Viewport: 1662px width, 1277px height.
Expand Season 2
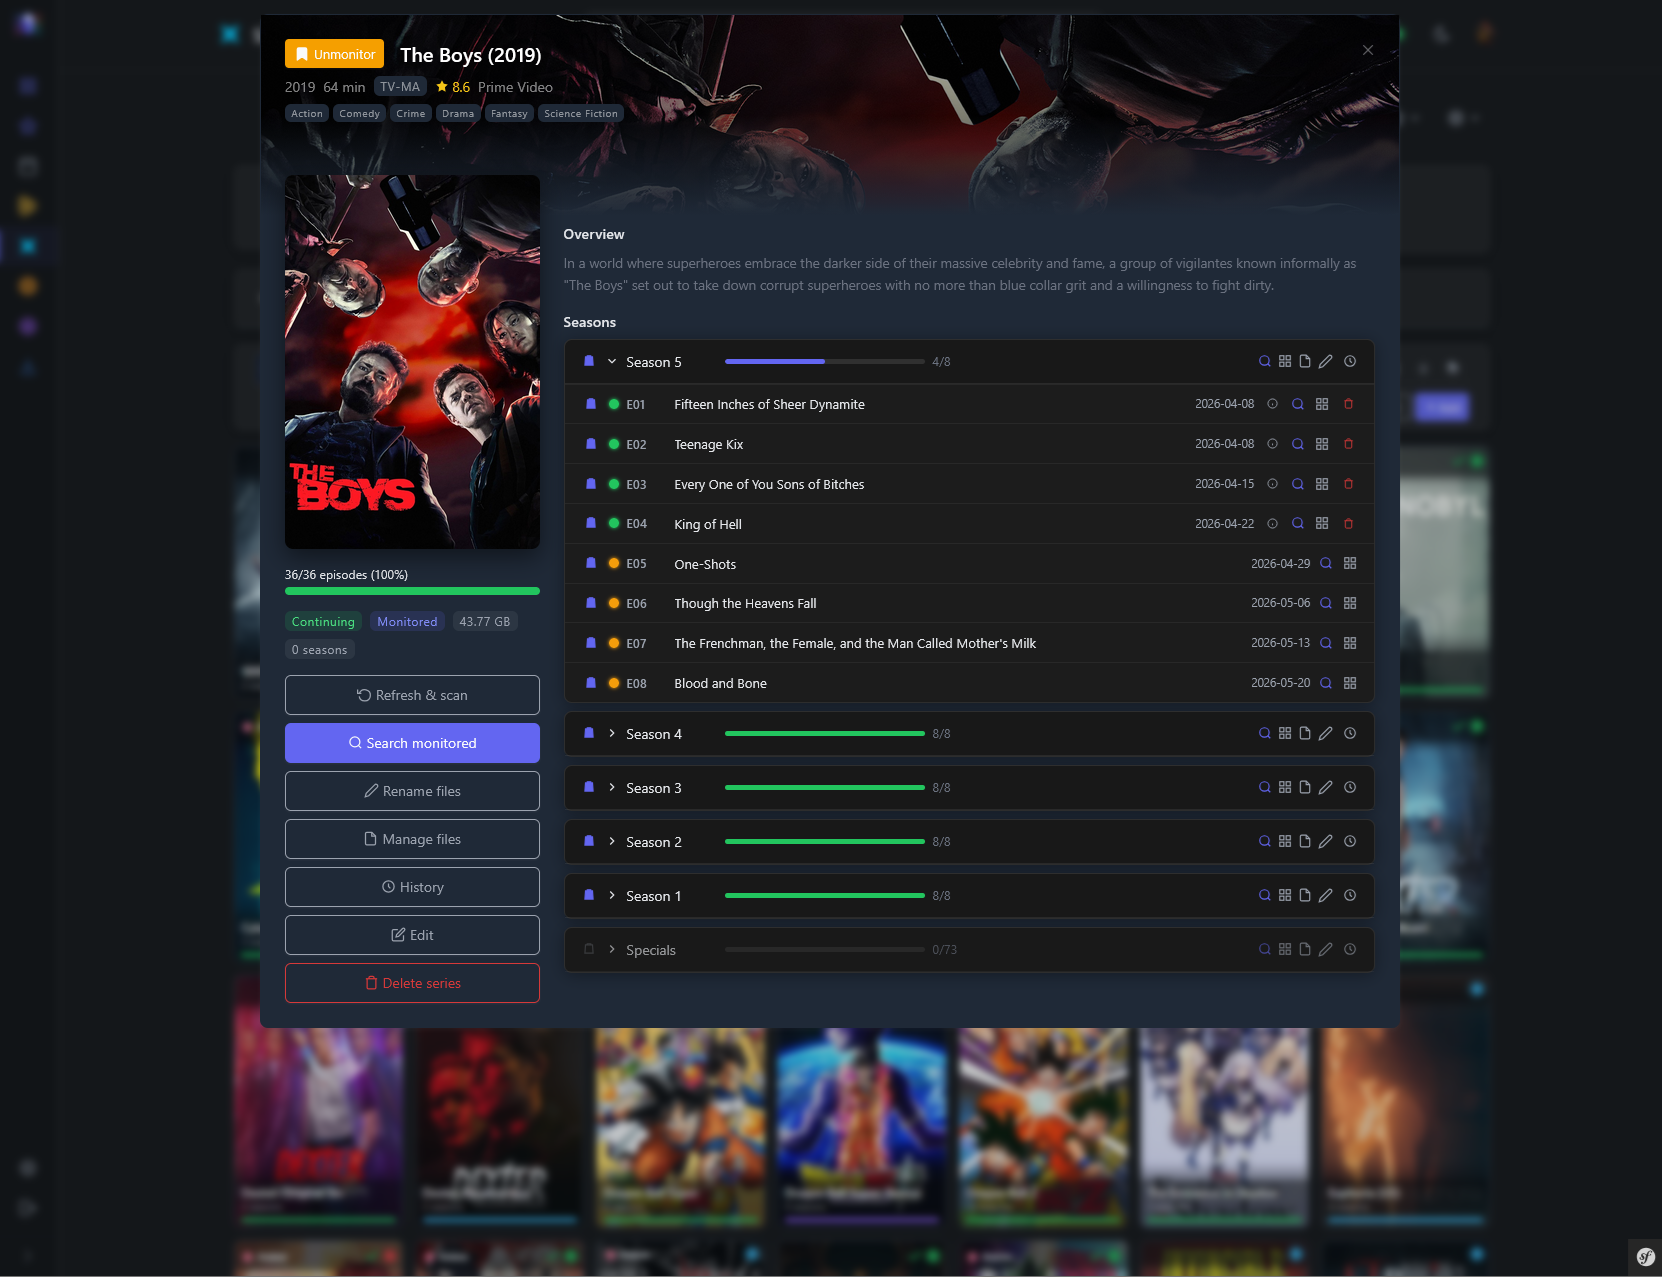(612, 841)
